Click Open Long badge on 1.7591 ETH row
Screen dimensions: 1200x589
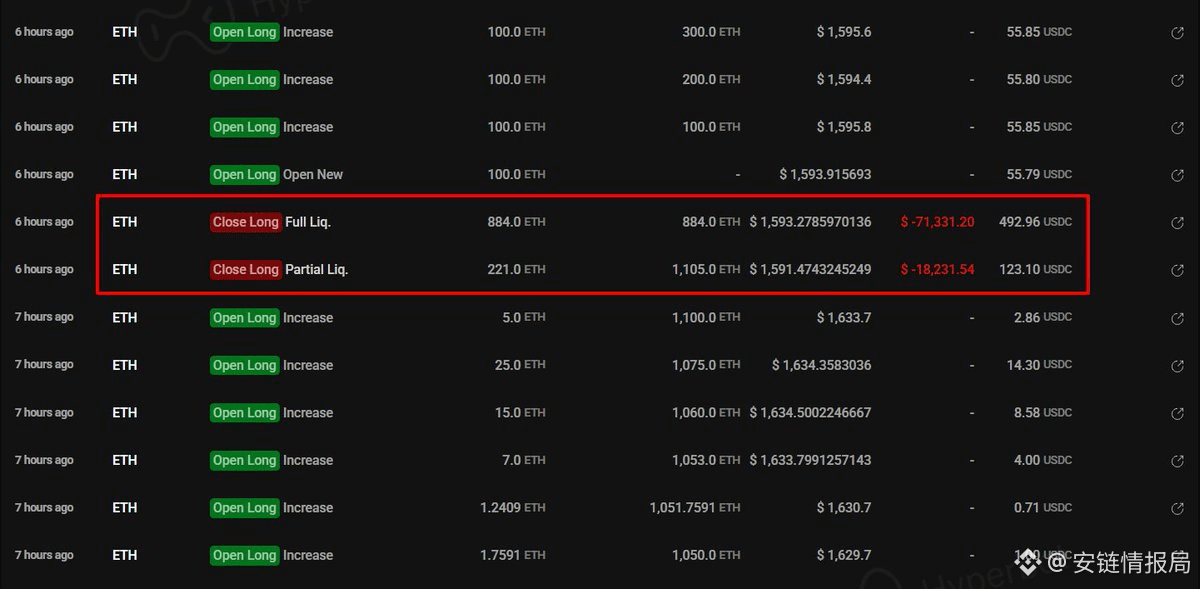click(x=244, y=555)
